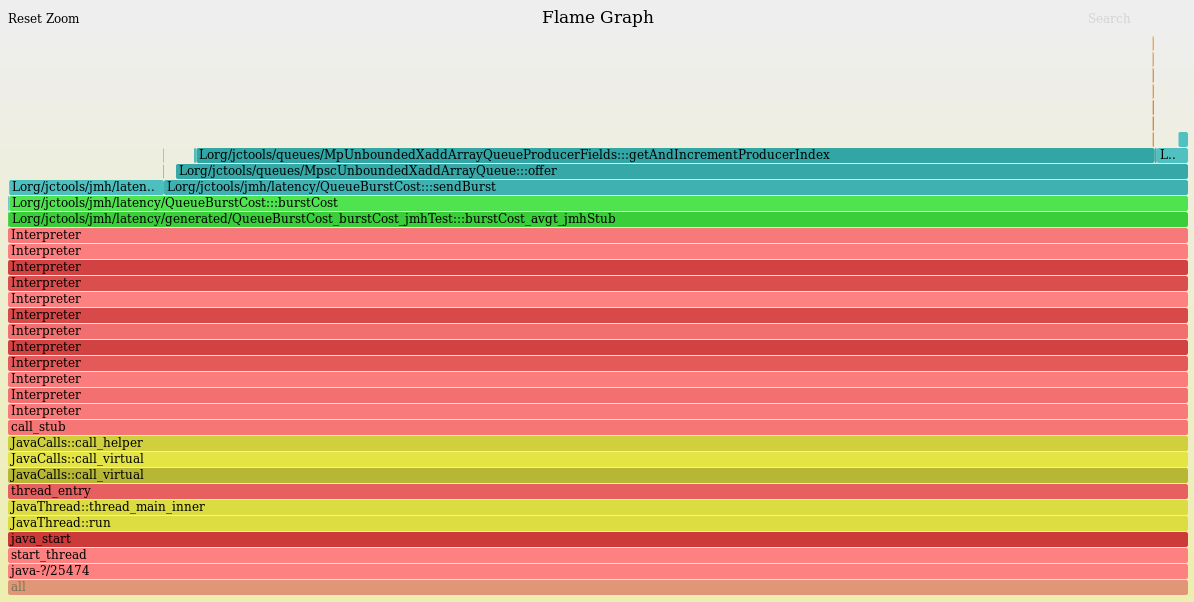Click the Reset Zoom button
Viewport: 1194px width, 602px height.
pyautogui.click(x=43, y=18)
